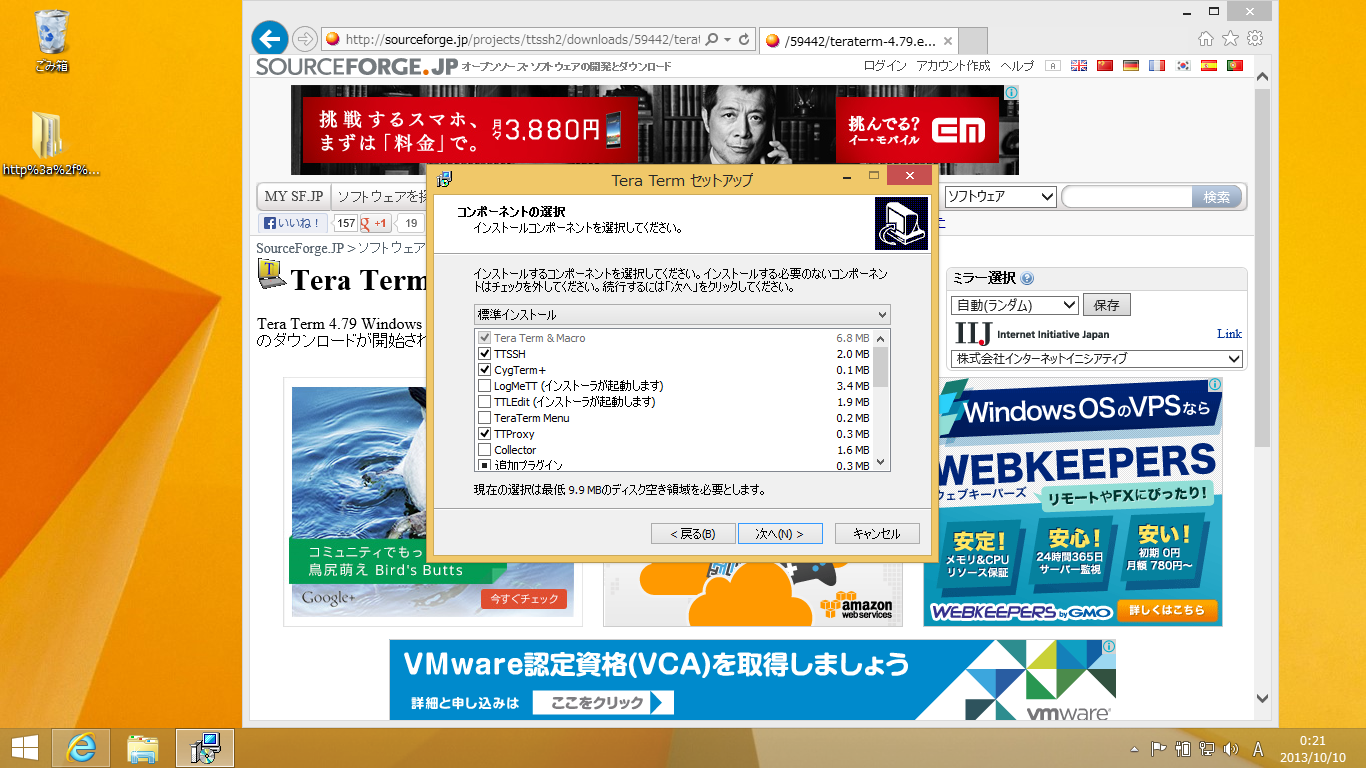Image resolution: width=1366 pixels, height=768 pixels.
Task: Open the ソフトウェア search category dropdown
Action: (1001, 197)
